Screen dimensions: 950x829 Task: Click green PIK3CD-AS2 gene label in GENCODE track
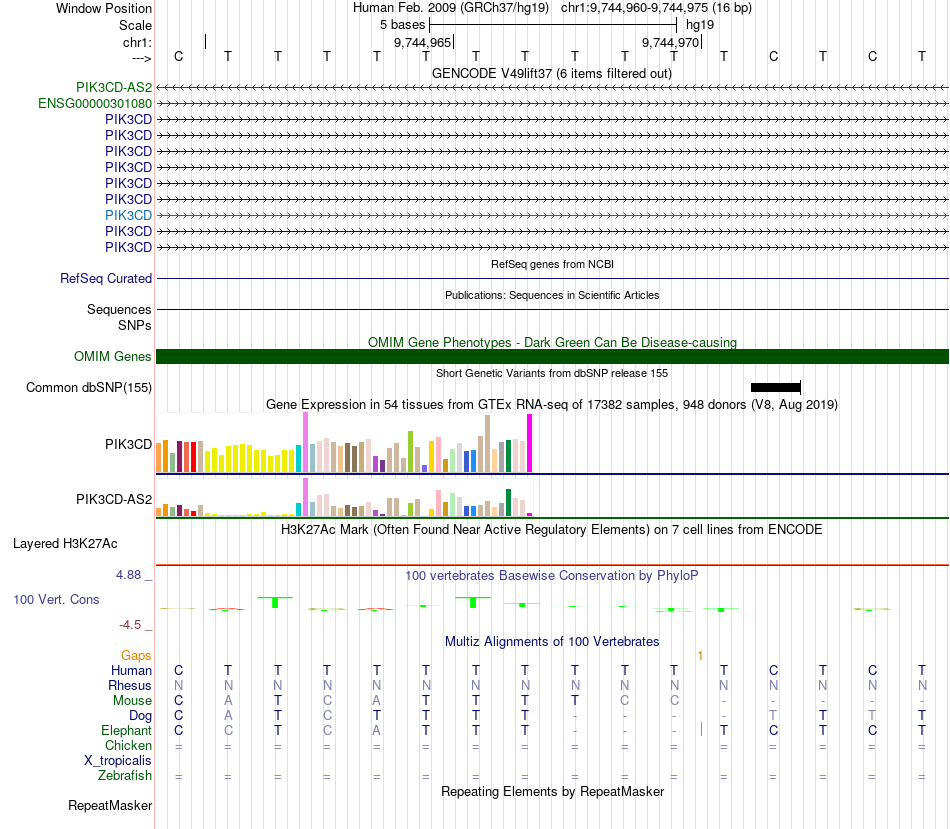point(114,87)
